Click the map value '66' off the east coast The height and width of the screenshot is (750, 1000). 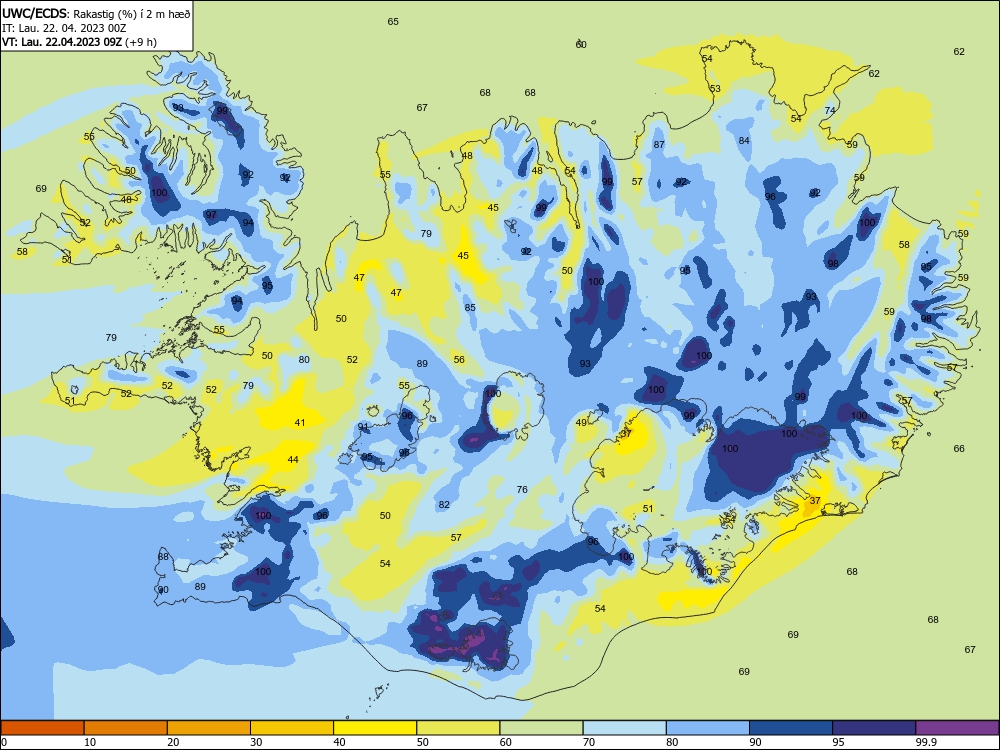959,448
